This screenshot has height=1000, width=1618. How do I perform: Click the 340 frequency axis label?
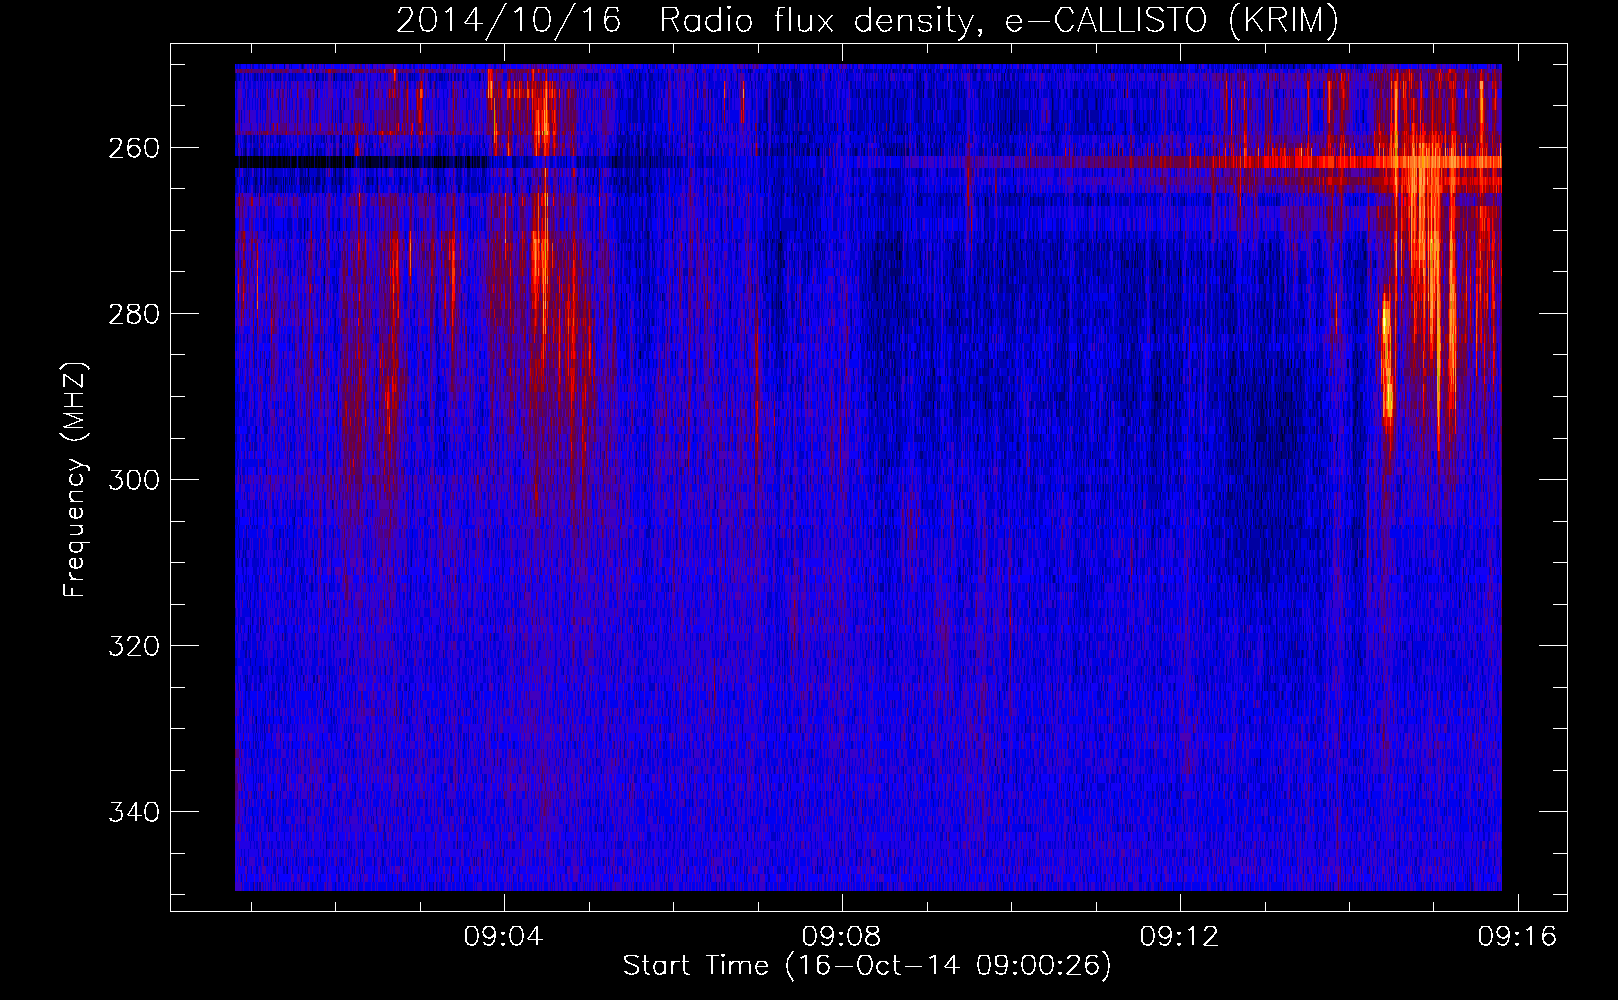133,812
